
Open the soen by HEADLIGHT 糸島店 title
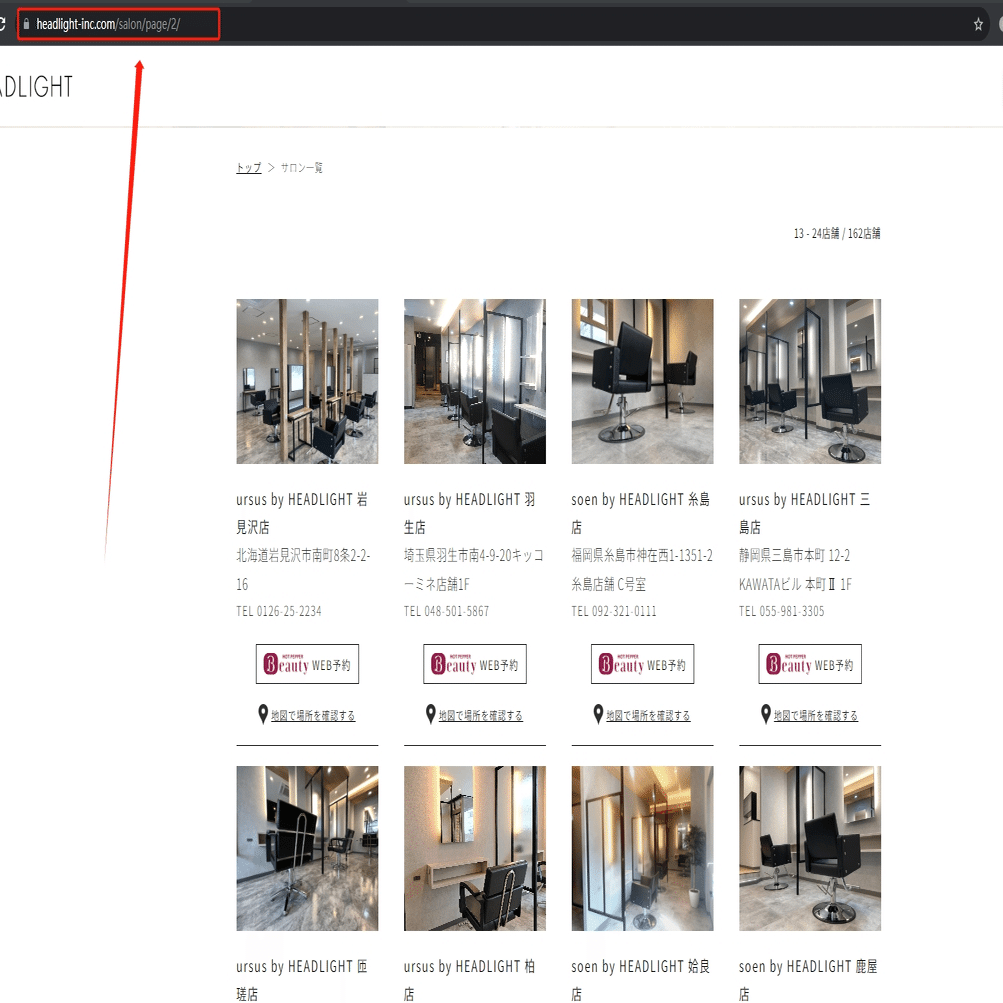[x=640, y=513]
